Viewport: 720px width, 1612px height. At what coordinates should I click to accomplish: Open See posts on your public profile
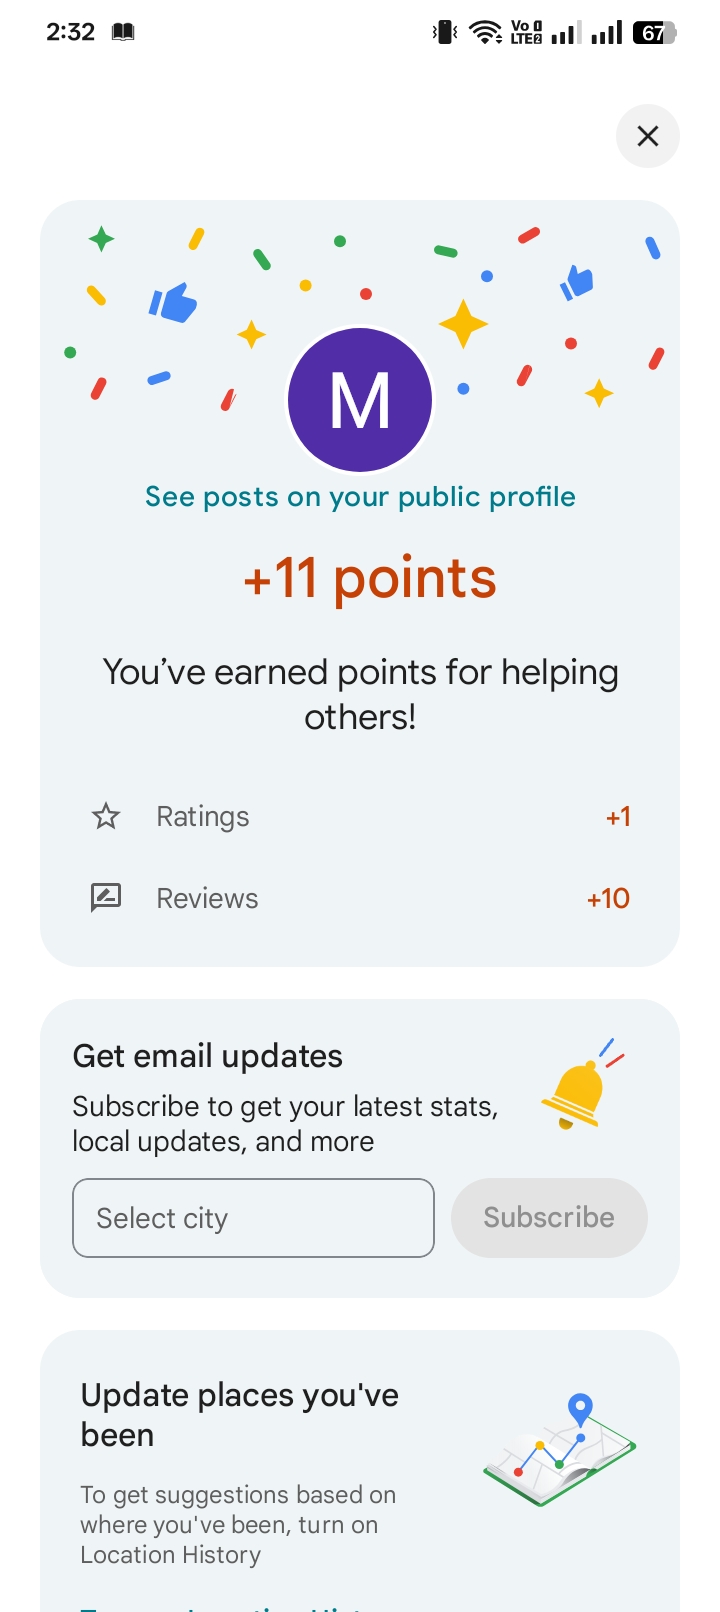360,497
